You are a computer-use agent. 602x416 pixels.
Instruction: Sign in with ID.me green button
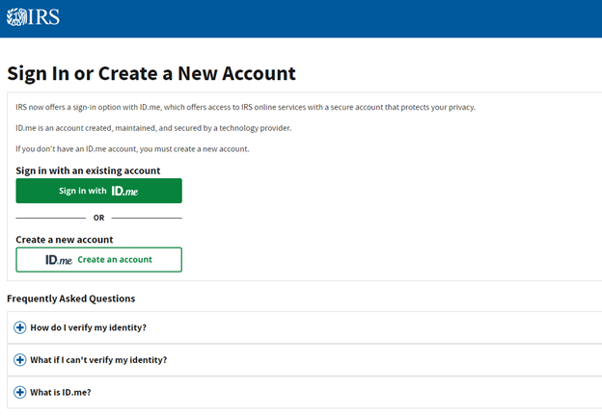pos(99,191)
